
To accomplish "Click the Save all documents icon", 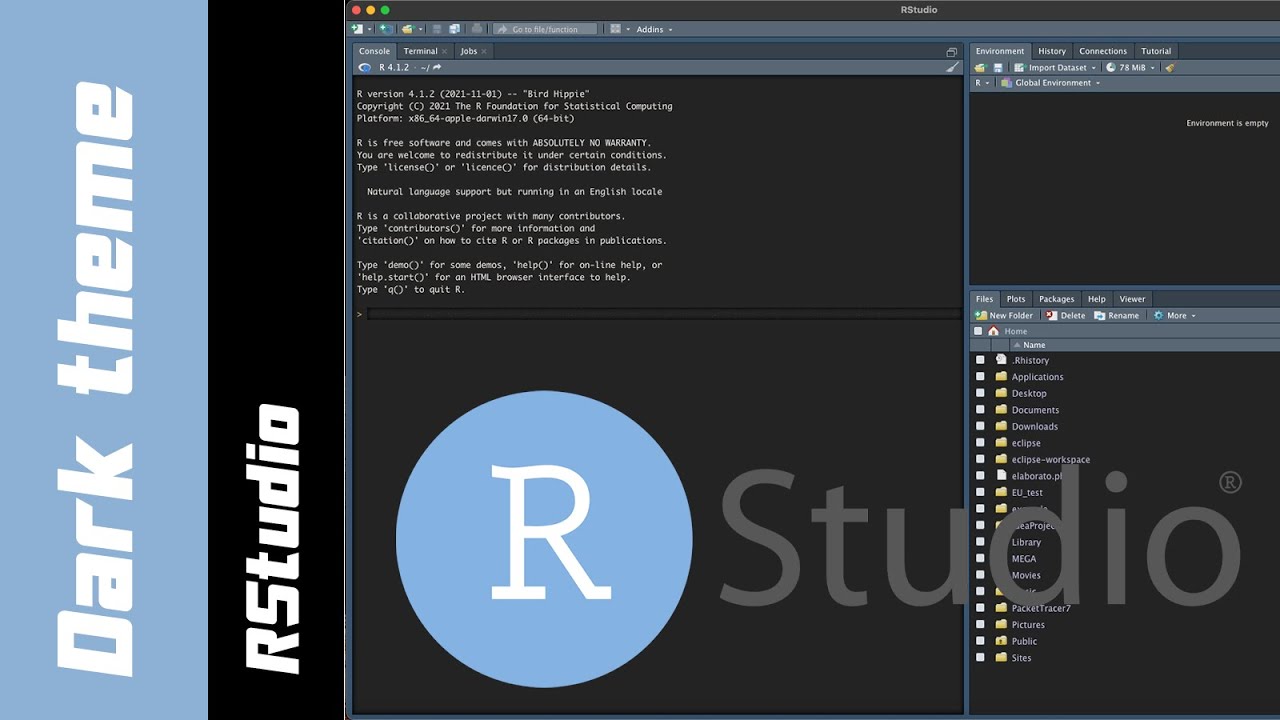I will pos(455,29).
